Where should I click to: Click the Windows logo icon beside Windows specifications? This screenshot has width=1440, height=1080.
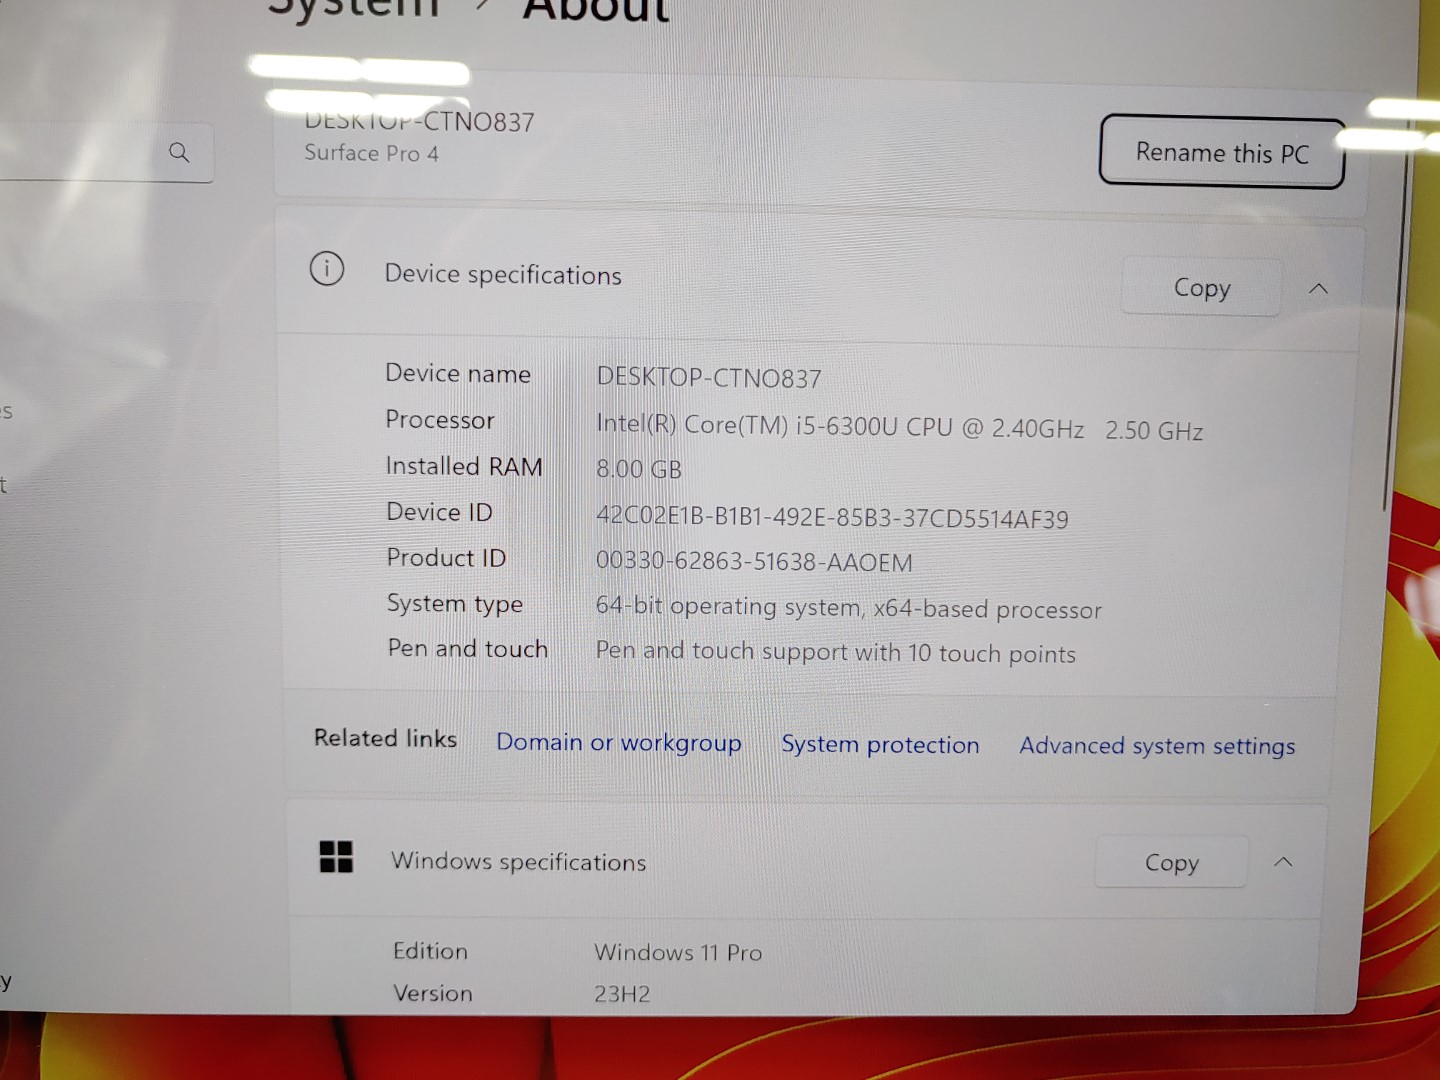click(336, 857)
